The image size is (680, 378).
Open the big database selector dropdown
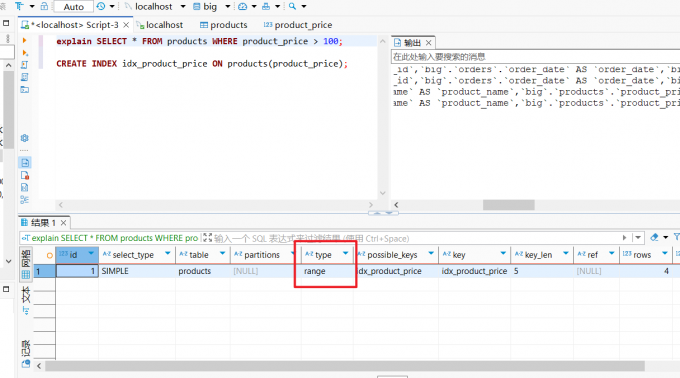pos(228,7)
